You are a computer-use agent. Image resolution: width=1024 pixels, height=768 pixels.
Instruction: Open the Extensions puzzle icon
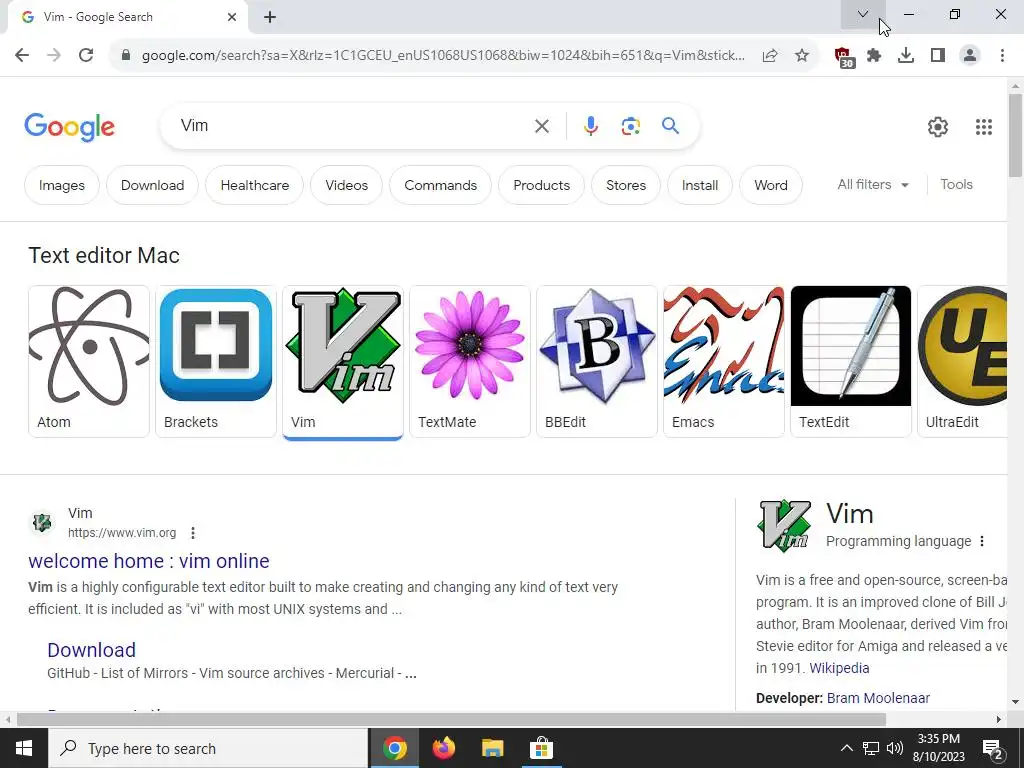pos(874,56)
